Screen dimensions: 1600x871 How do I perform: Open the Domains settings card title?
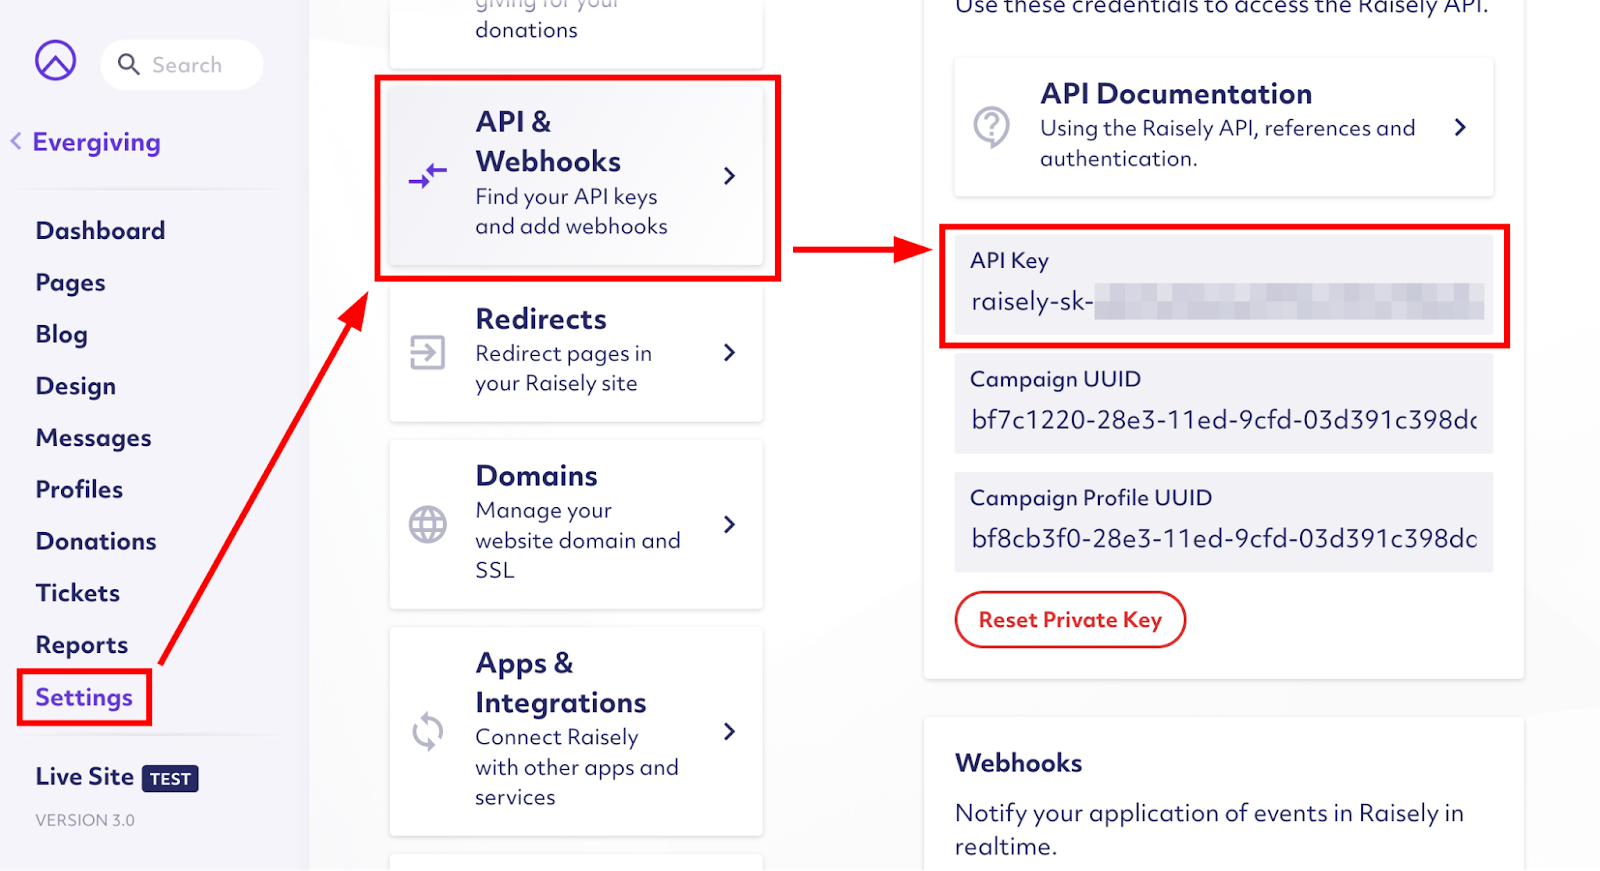[x=536, y=476]
